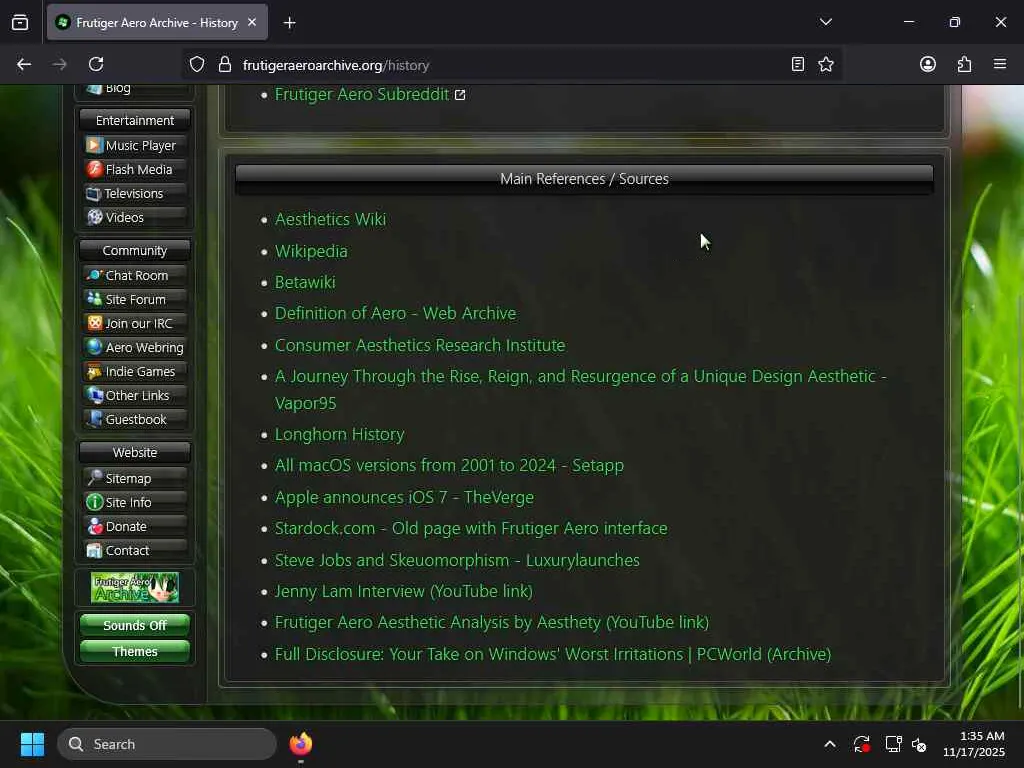
Task: Toggle the Sounds Off button
Action: click(135, 625)
